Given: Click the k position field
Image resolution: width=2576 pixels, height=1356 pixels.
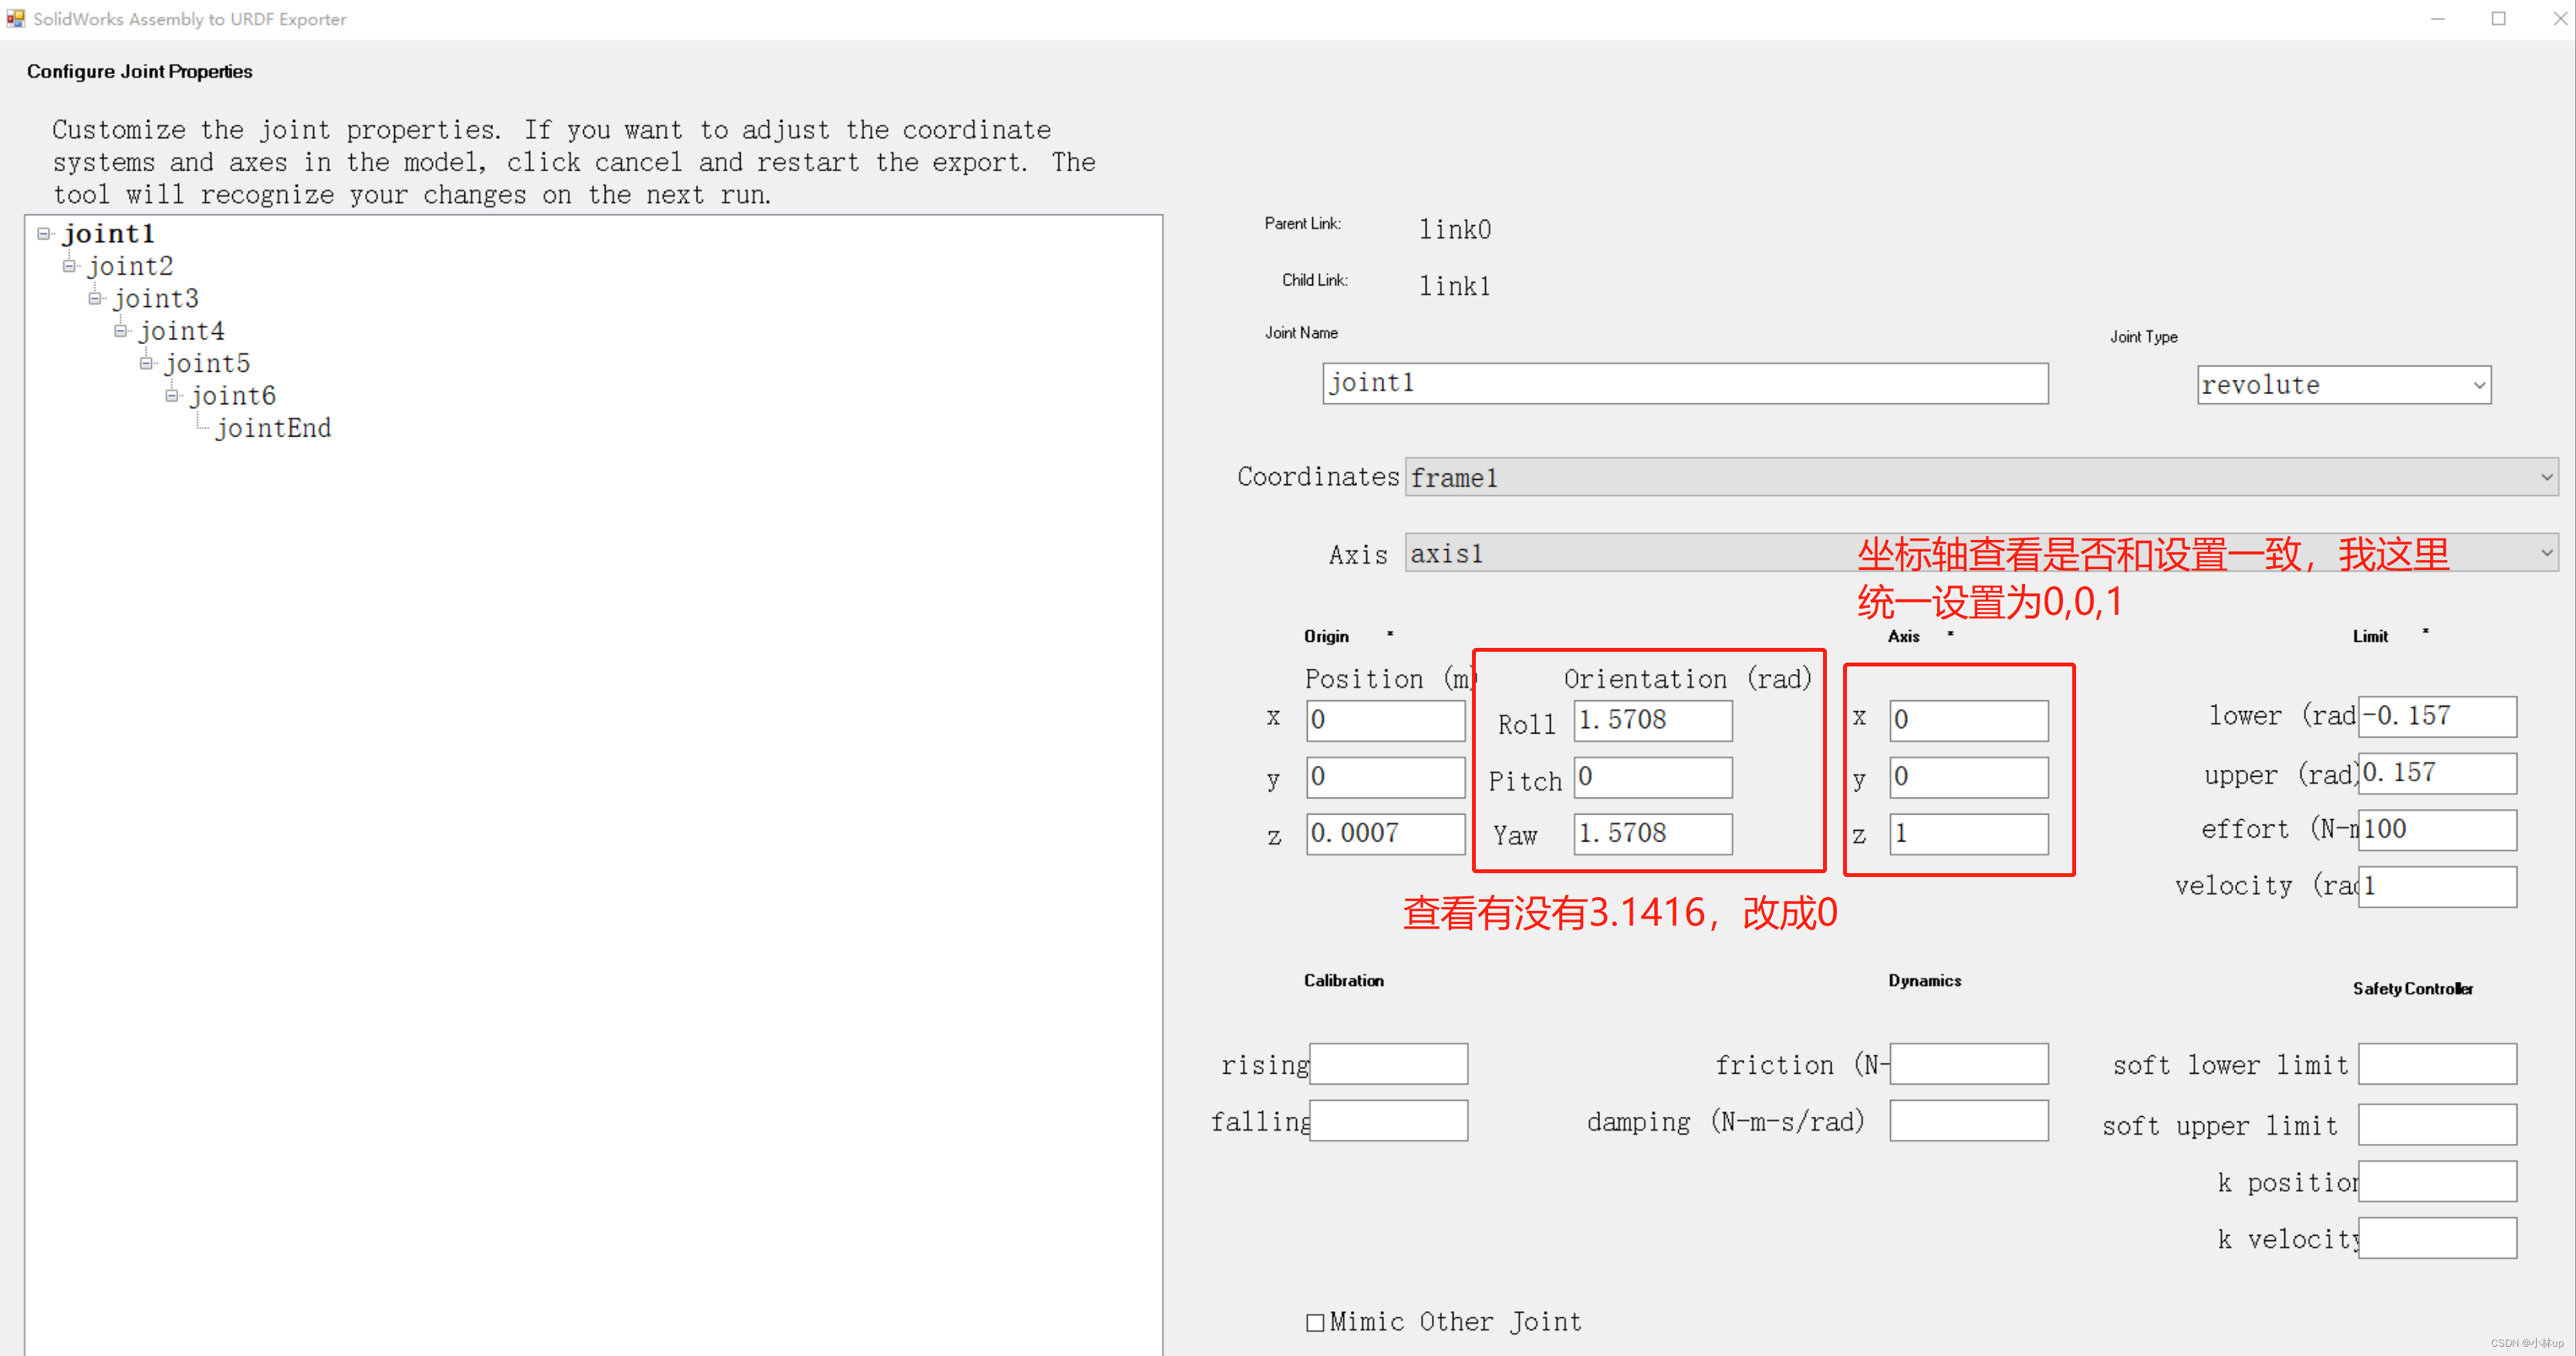Looking at the screenshot, I should pos(2437,1181).
